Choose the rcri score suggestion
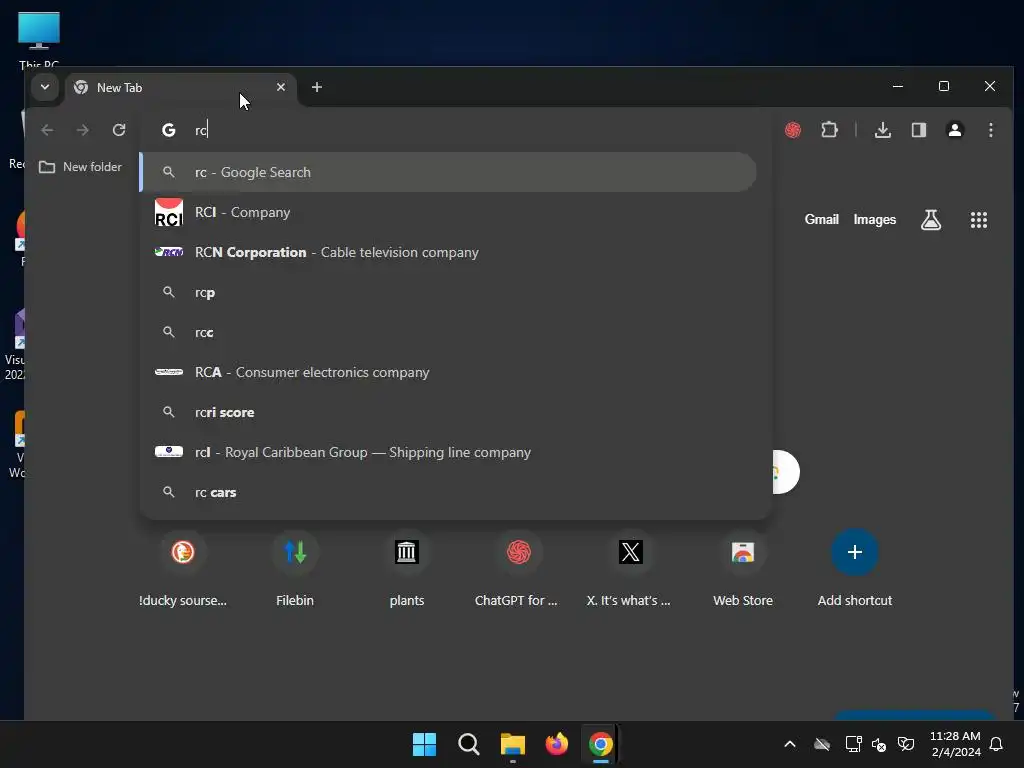The width and height of the screenshot is (1024, 768). 449,412
